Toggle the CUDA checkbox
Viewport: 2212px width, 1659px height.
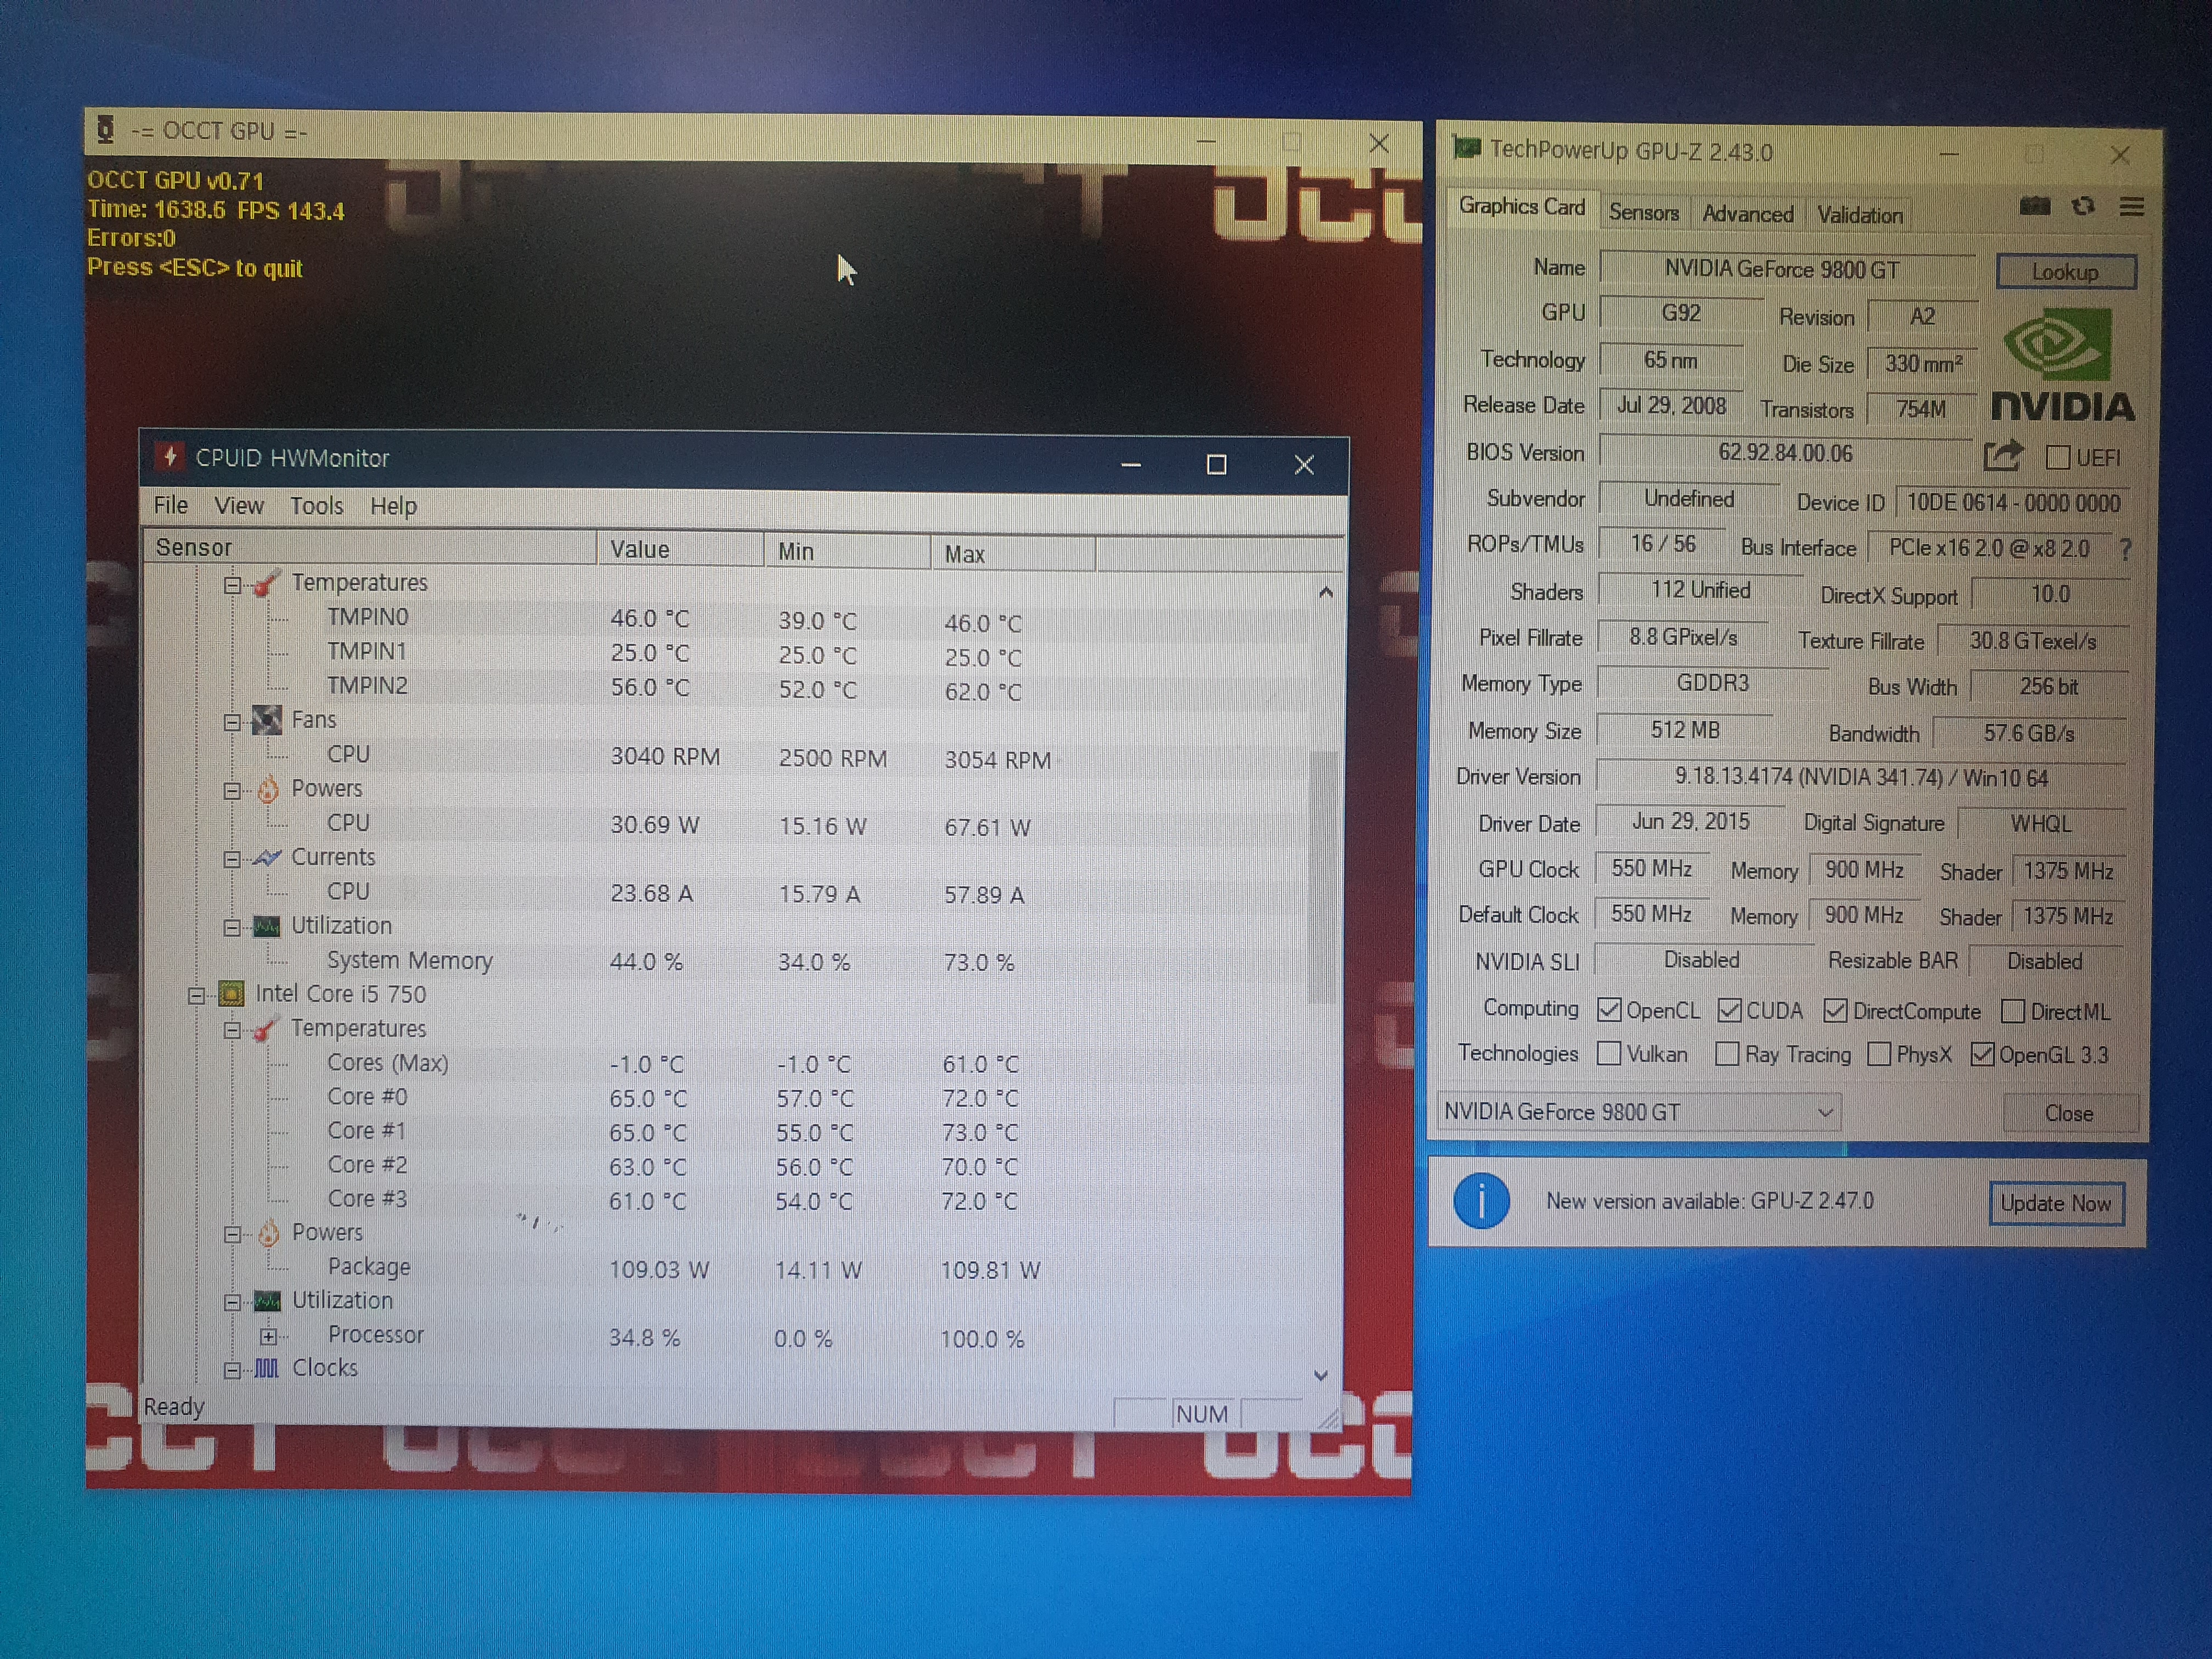click(1729, 1010)
